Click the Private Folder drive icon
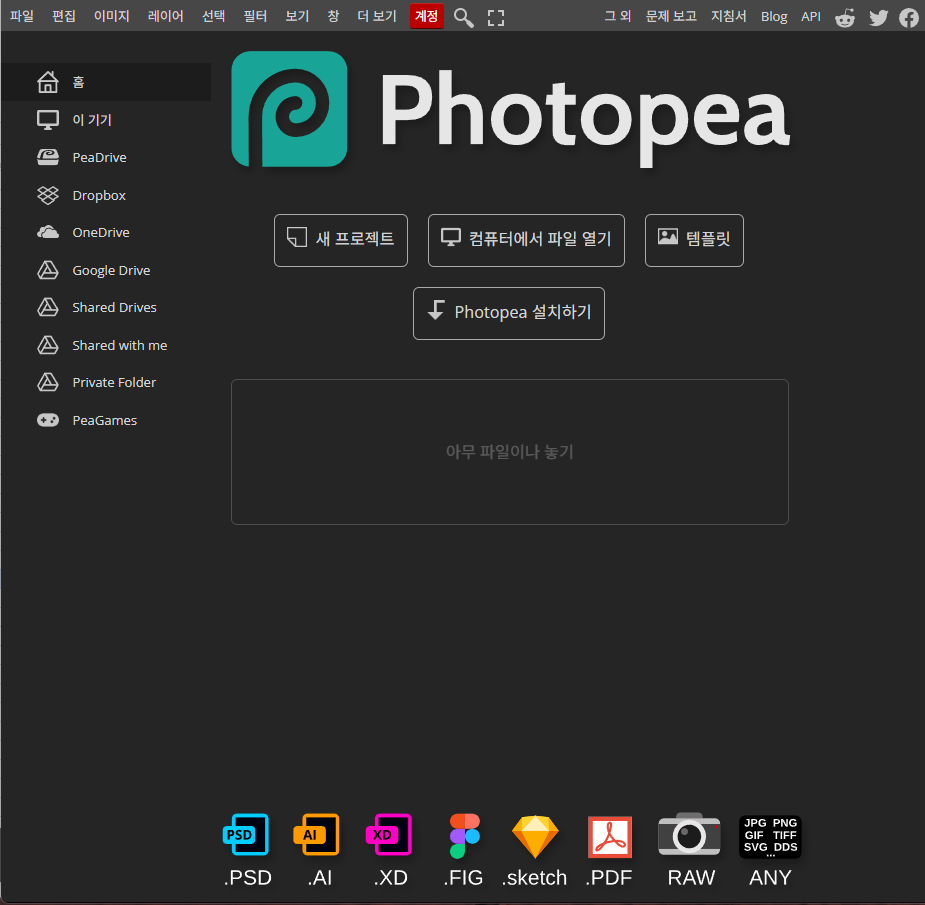Image resolution: width=925 pixels, height=905 pixels. 48,382
